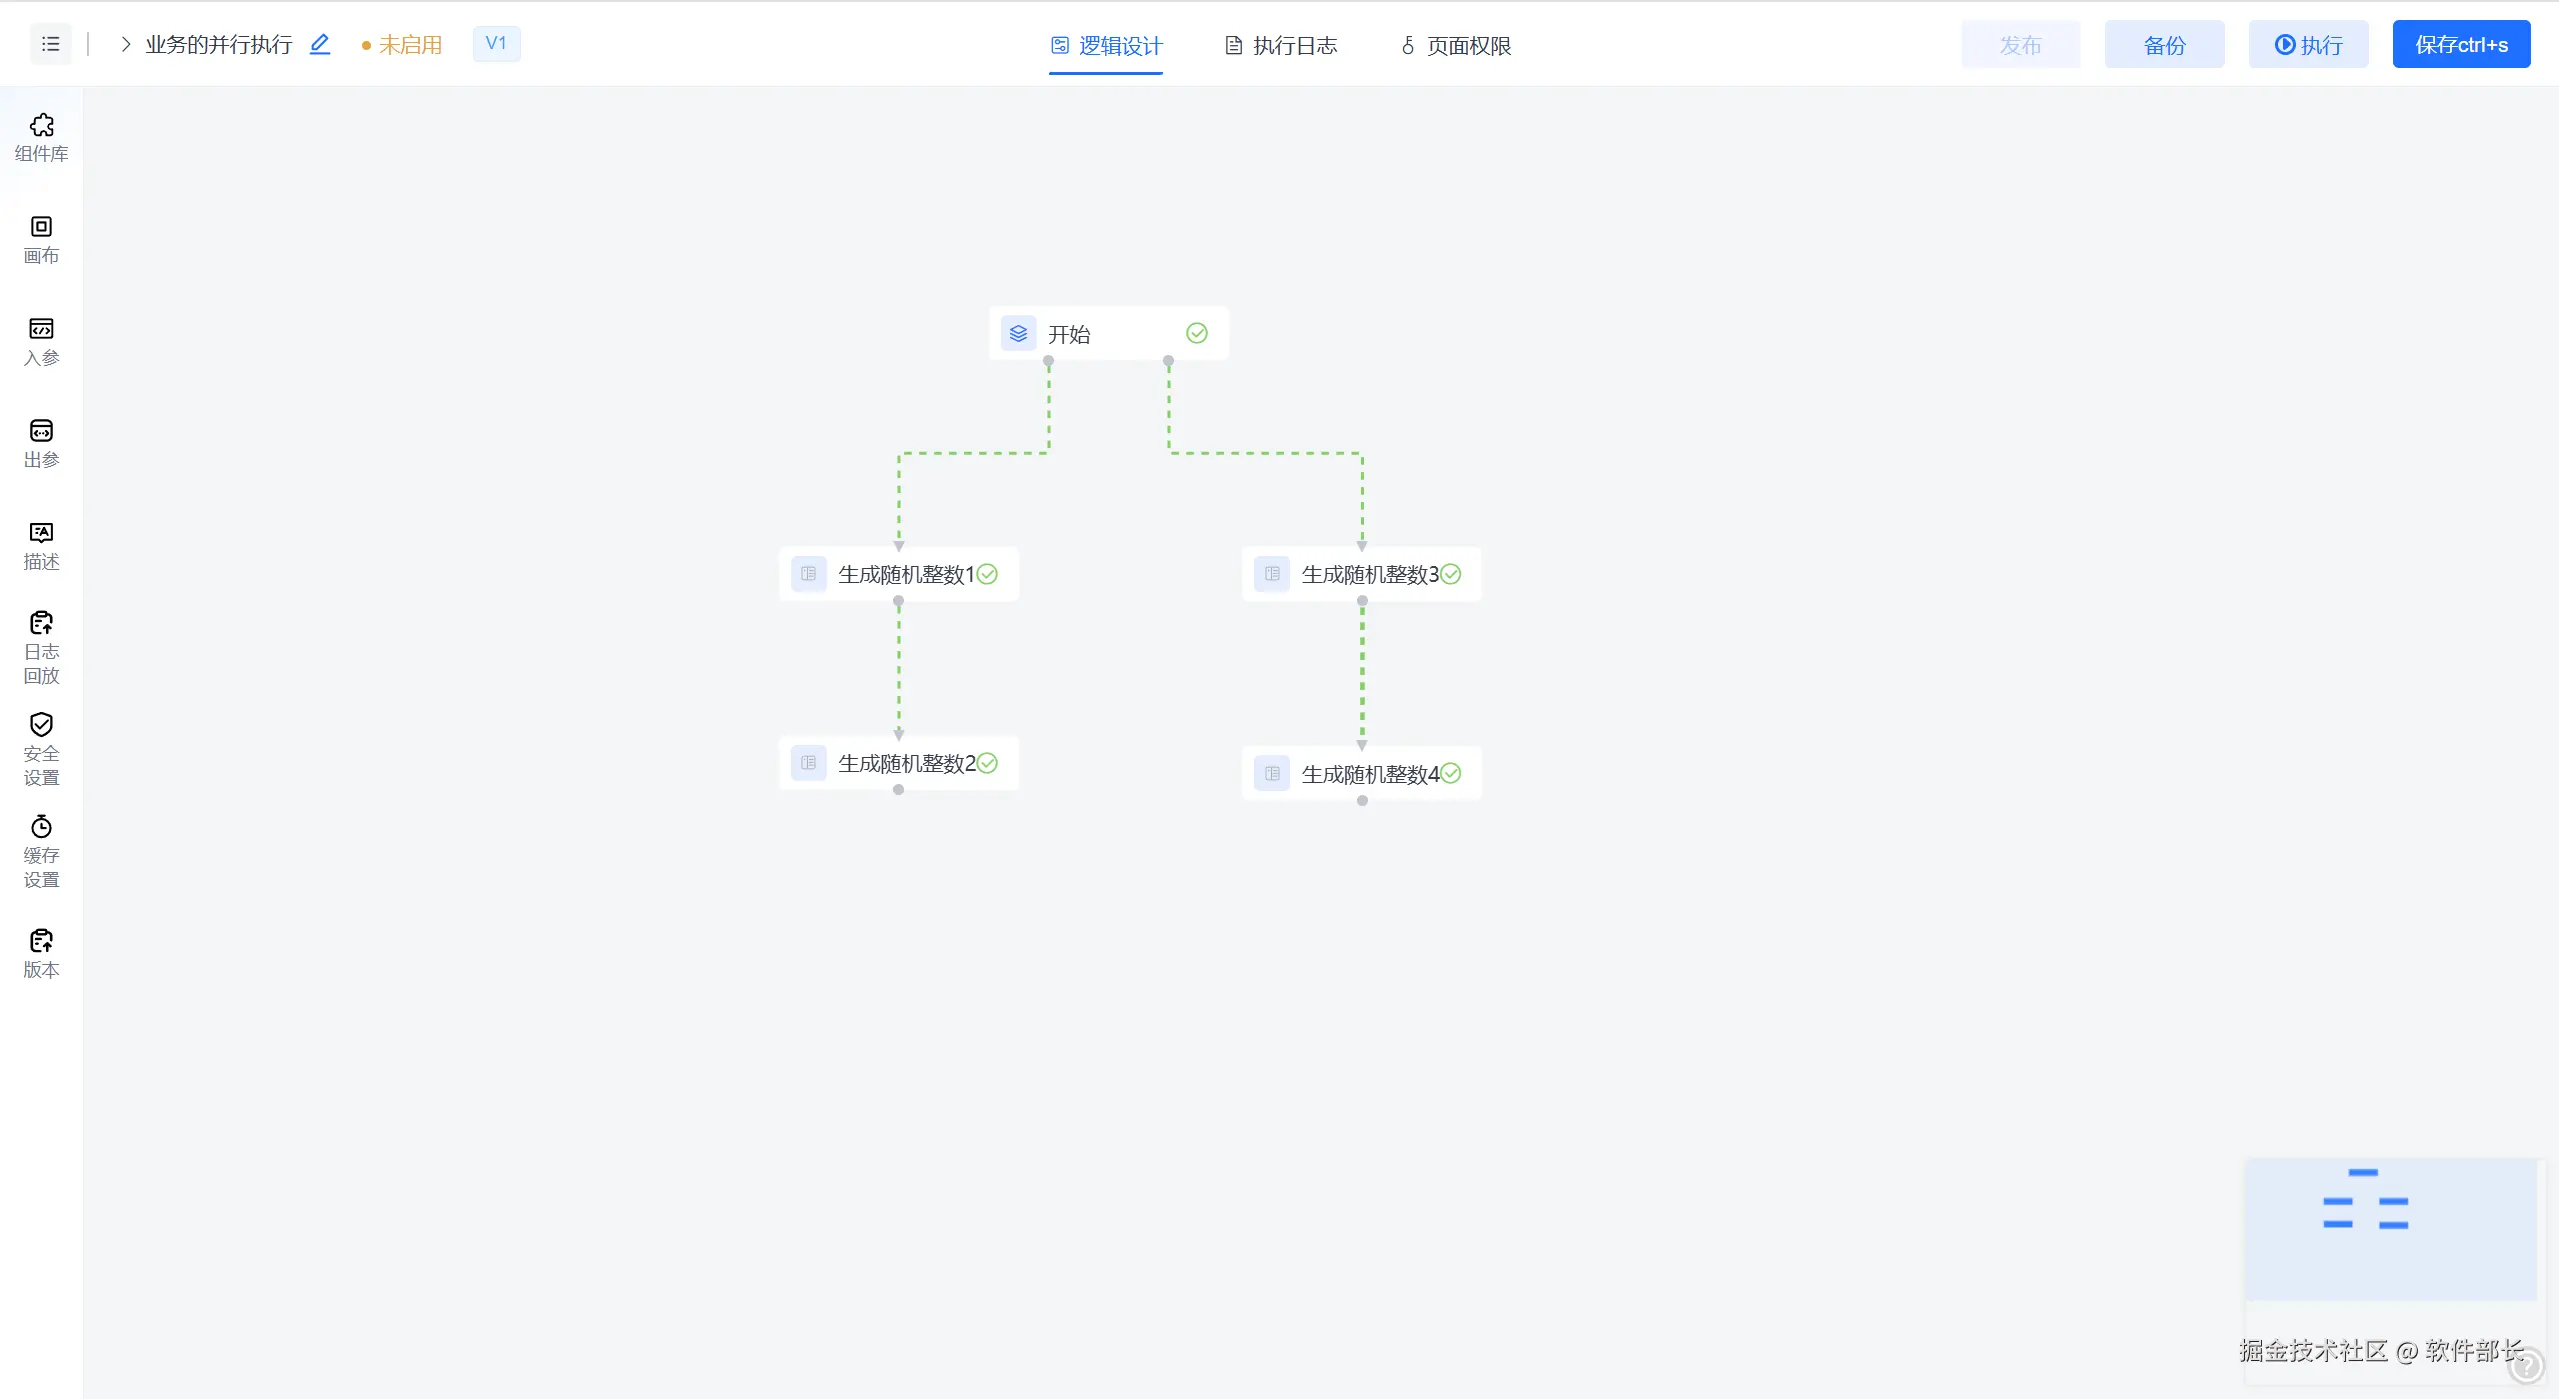Open the 出参 output parameters panel
The width and height of the screenshot is (2559, 1399).
41,443
